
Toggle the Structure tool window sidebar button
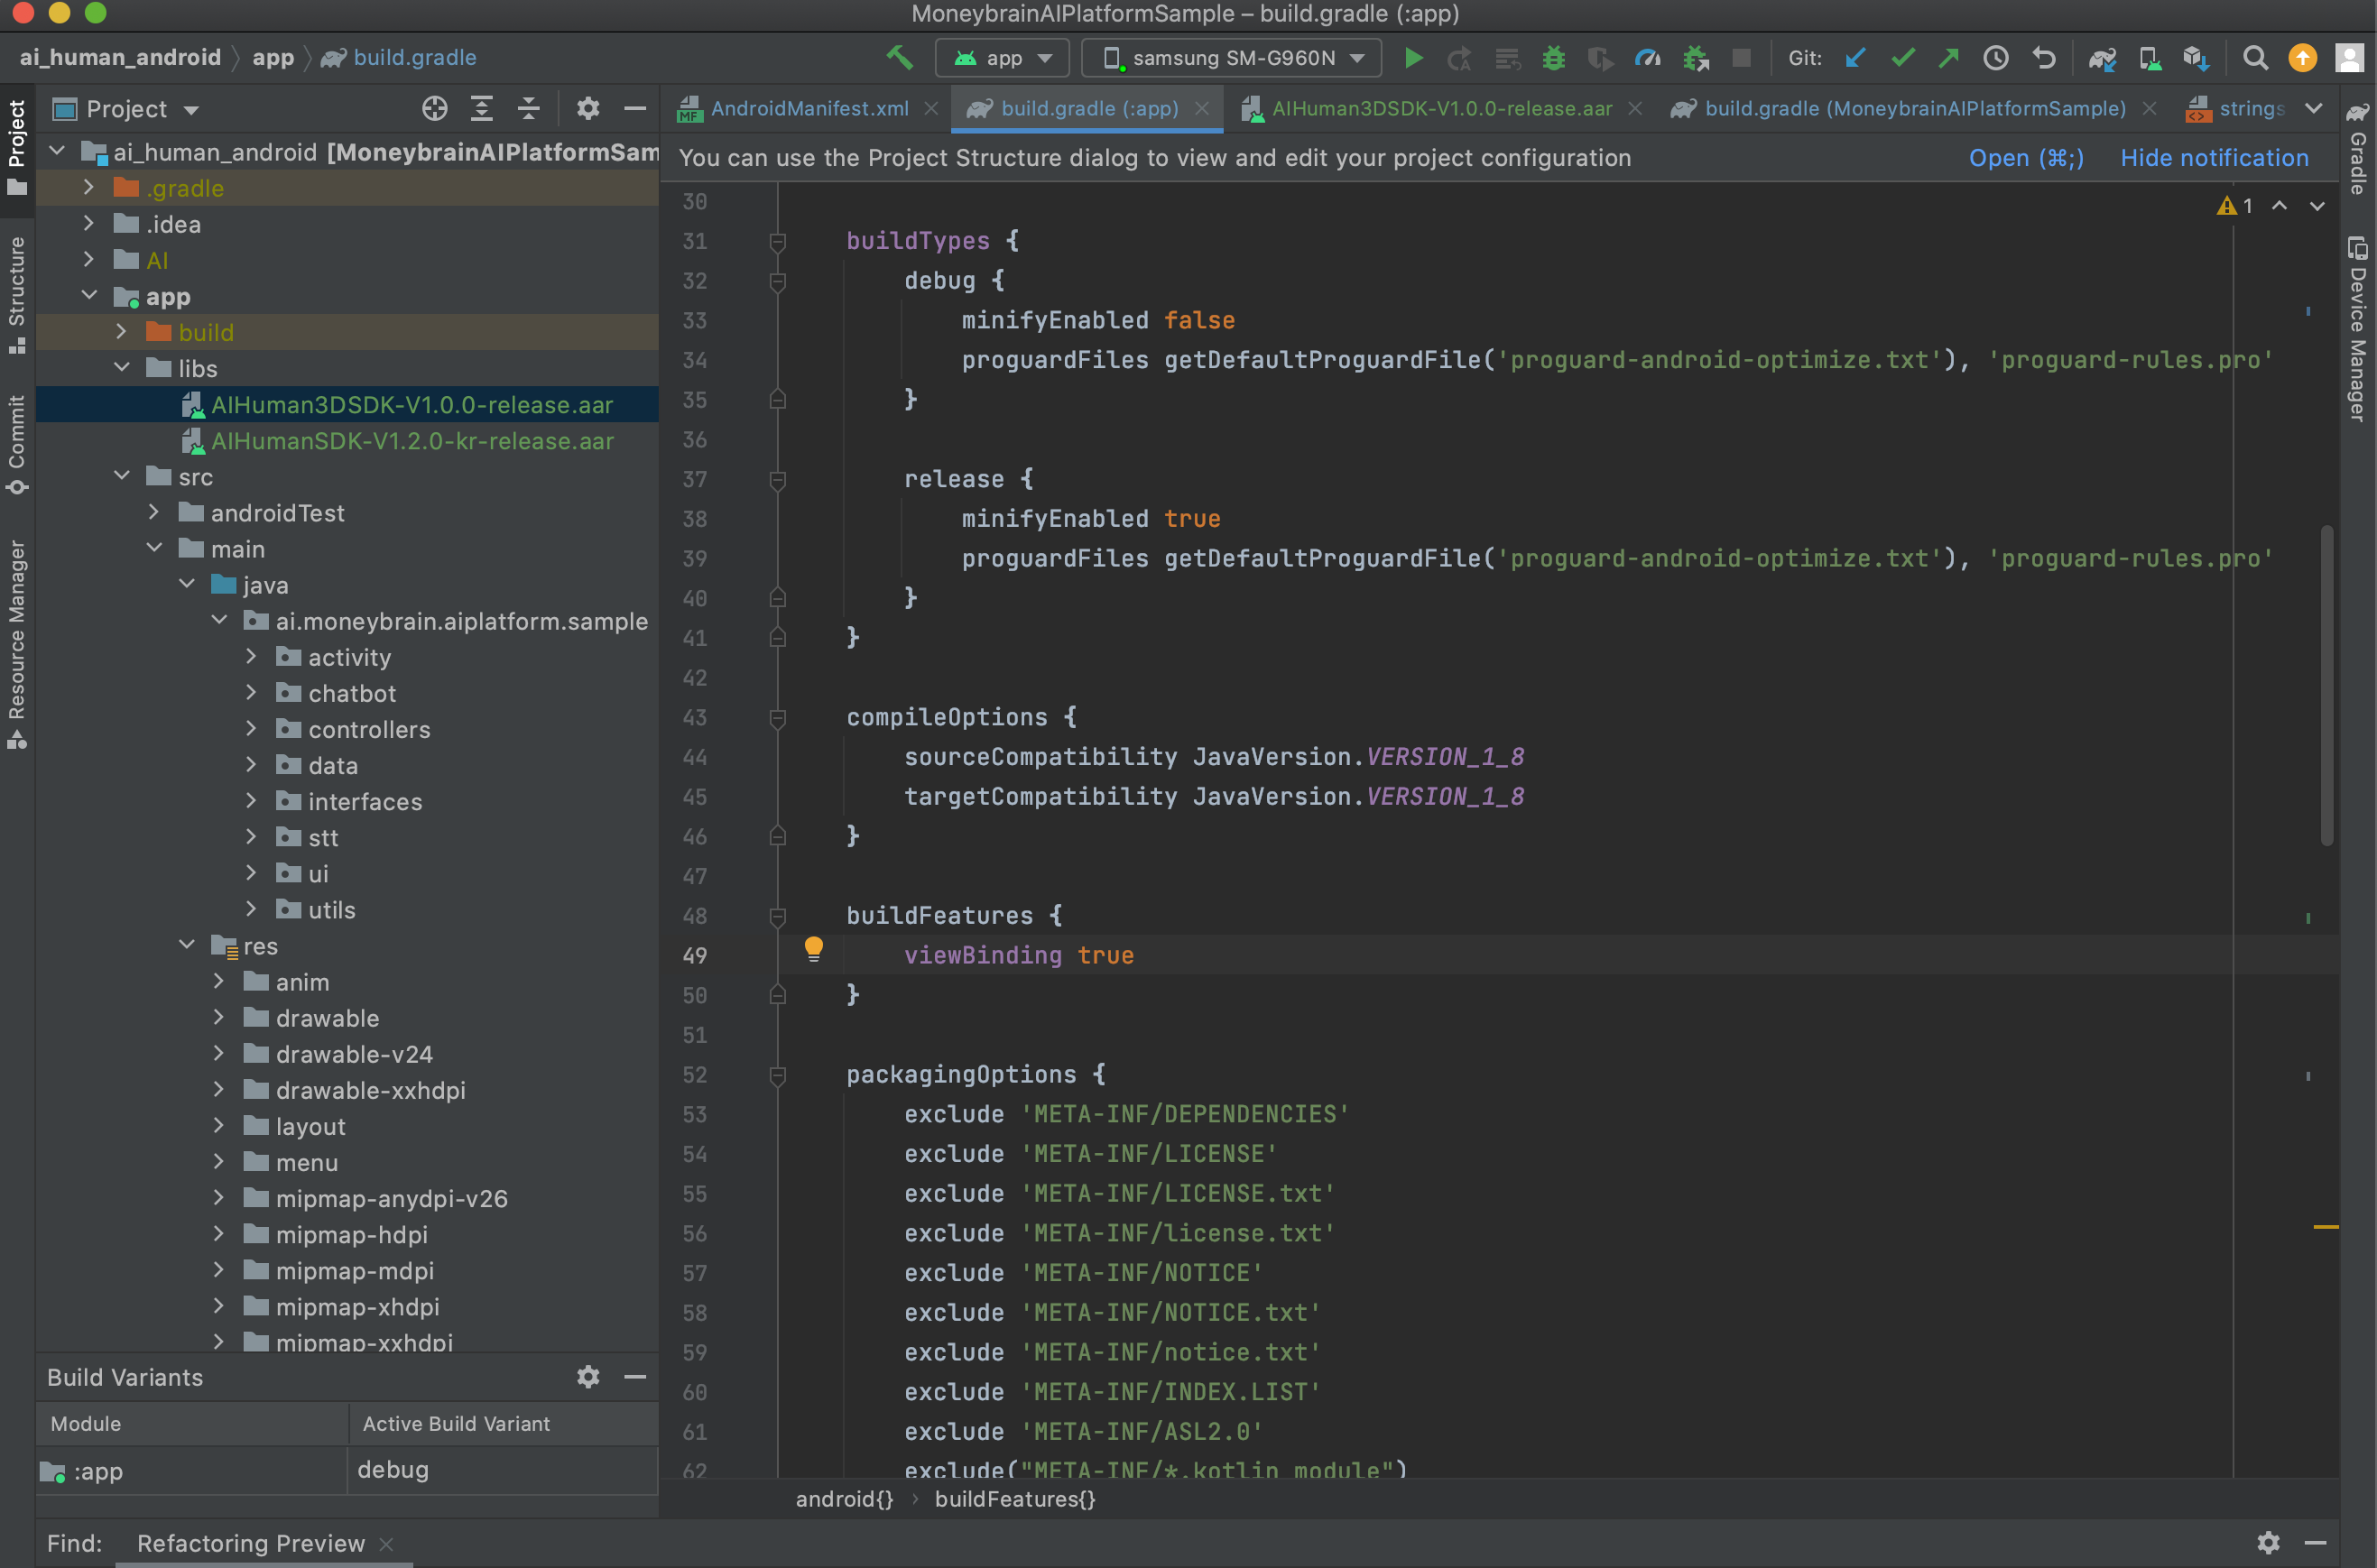pos(17,294)
